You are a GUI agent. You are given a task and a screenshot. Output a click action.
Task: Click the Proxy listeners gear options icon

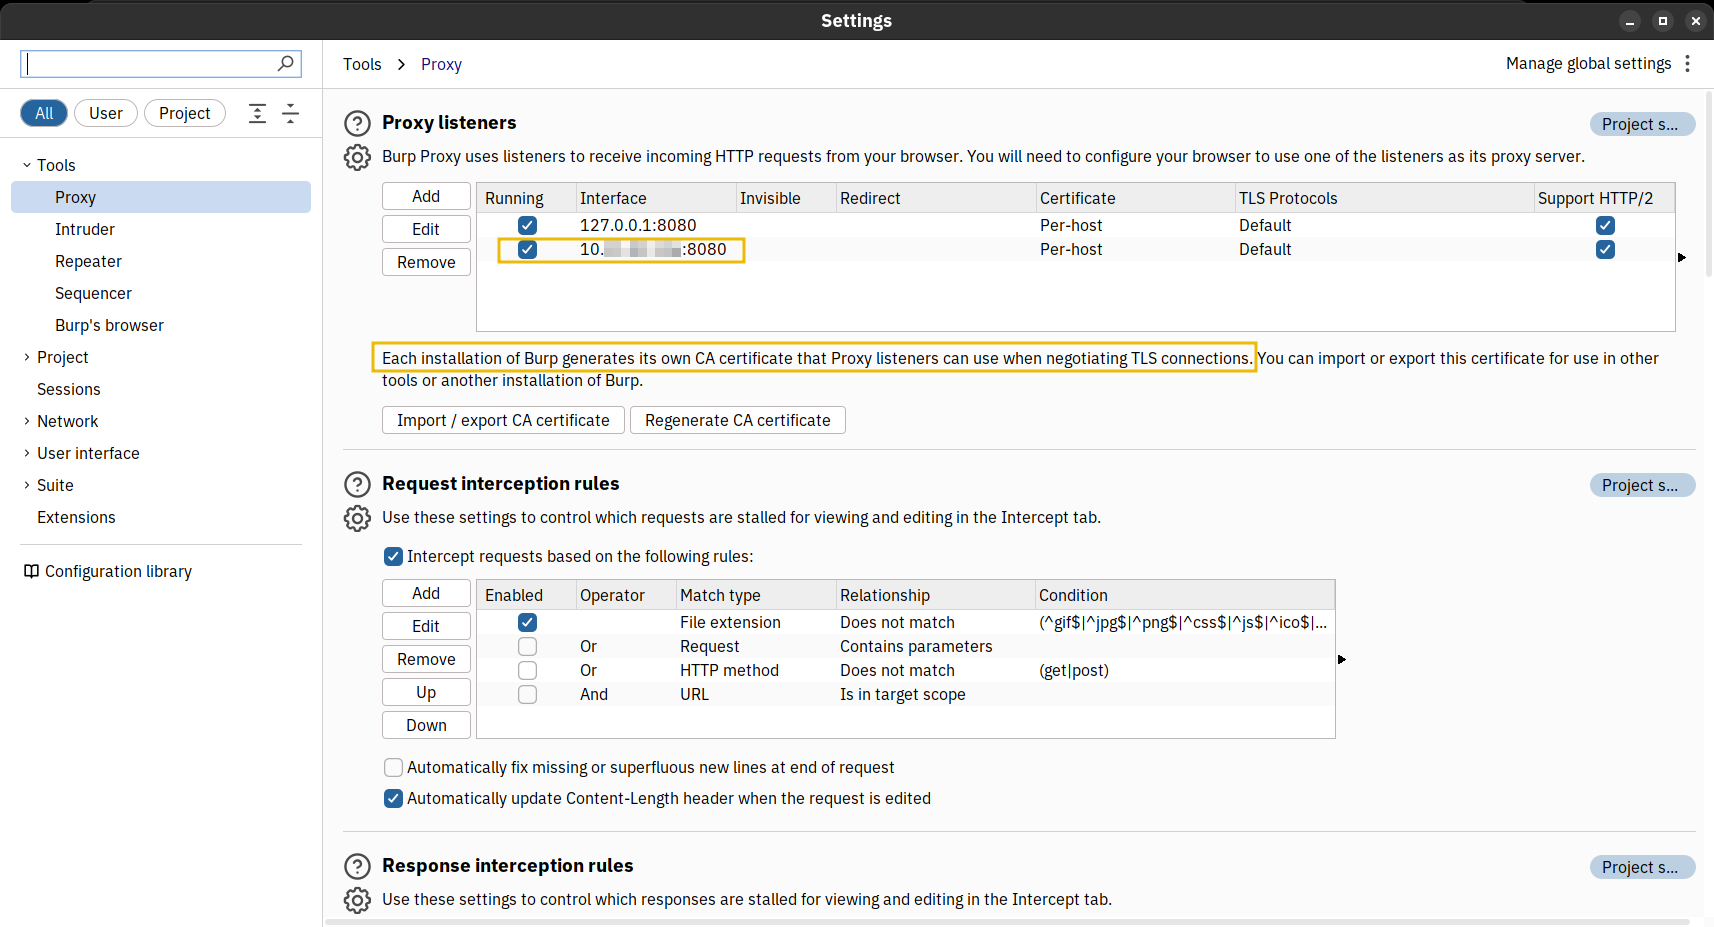point(357,158)
